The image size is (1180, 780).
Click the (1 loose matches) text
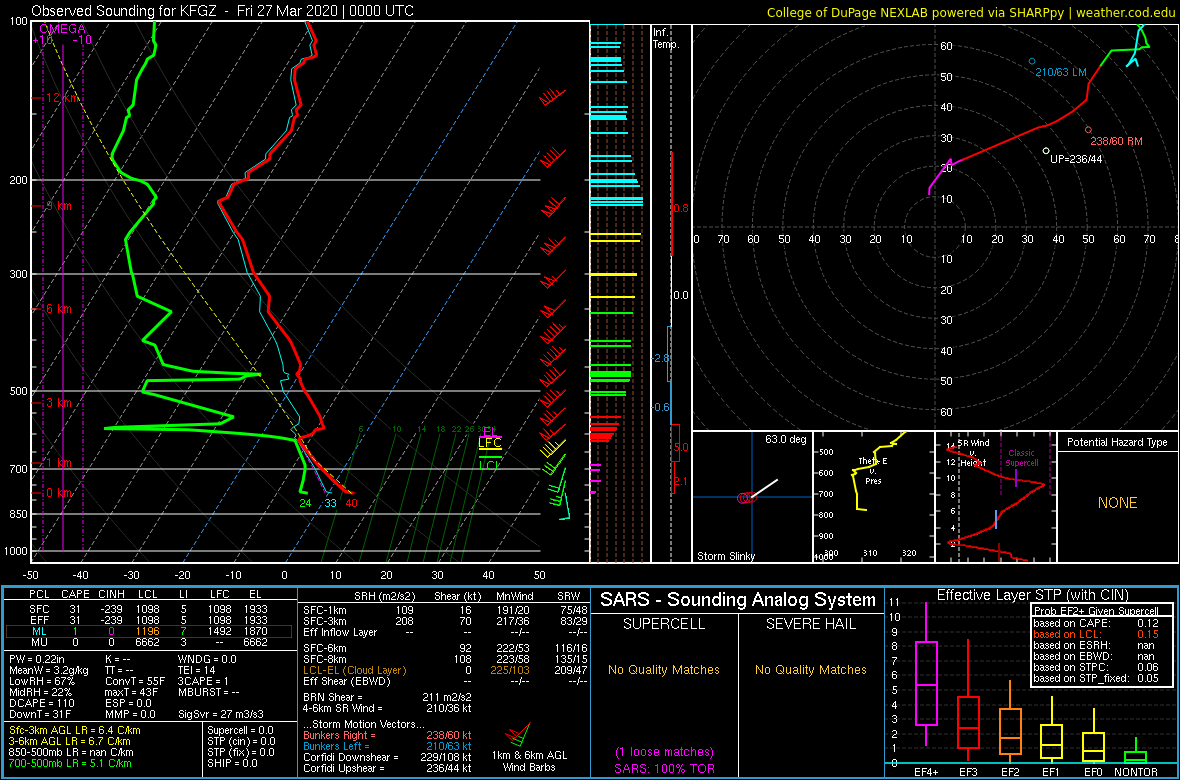(x=665, y=752)
